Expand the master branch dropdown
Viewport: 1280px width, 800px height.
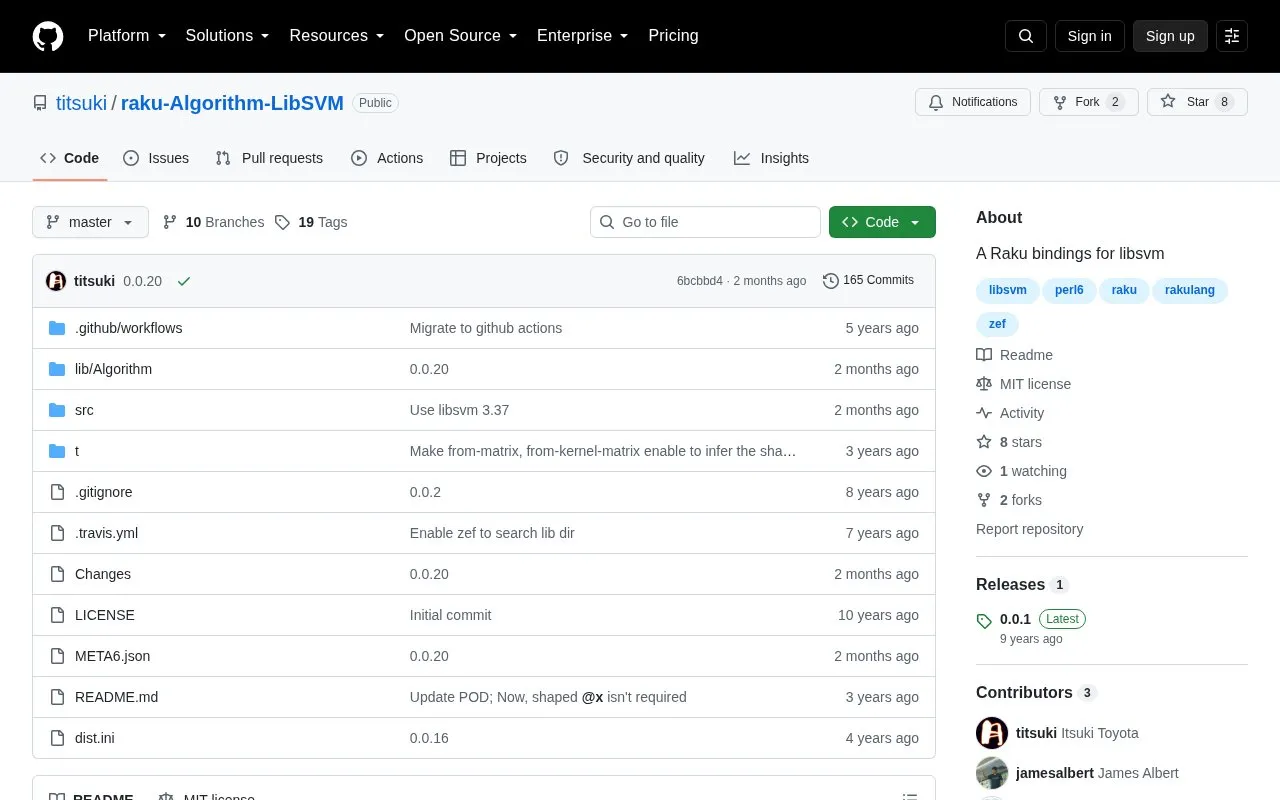pyautogui.click(x=90, y=222)
